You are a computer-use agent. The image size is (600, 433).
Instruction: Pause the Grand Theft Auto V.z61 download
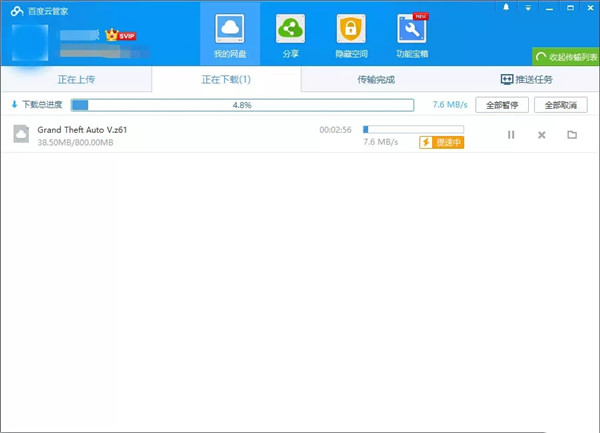[x=511, y=134]
